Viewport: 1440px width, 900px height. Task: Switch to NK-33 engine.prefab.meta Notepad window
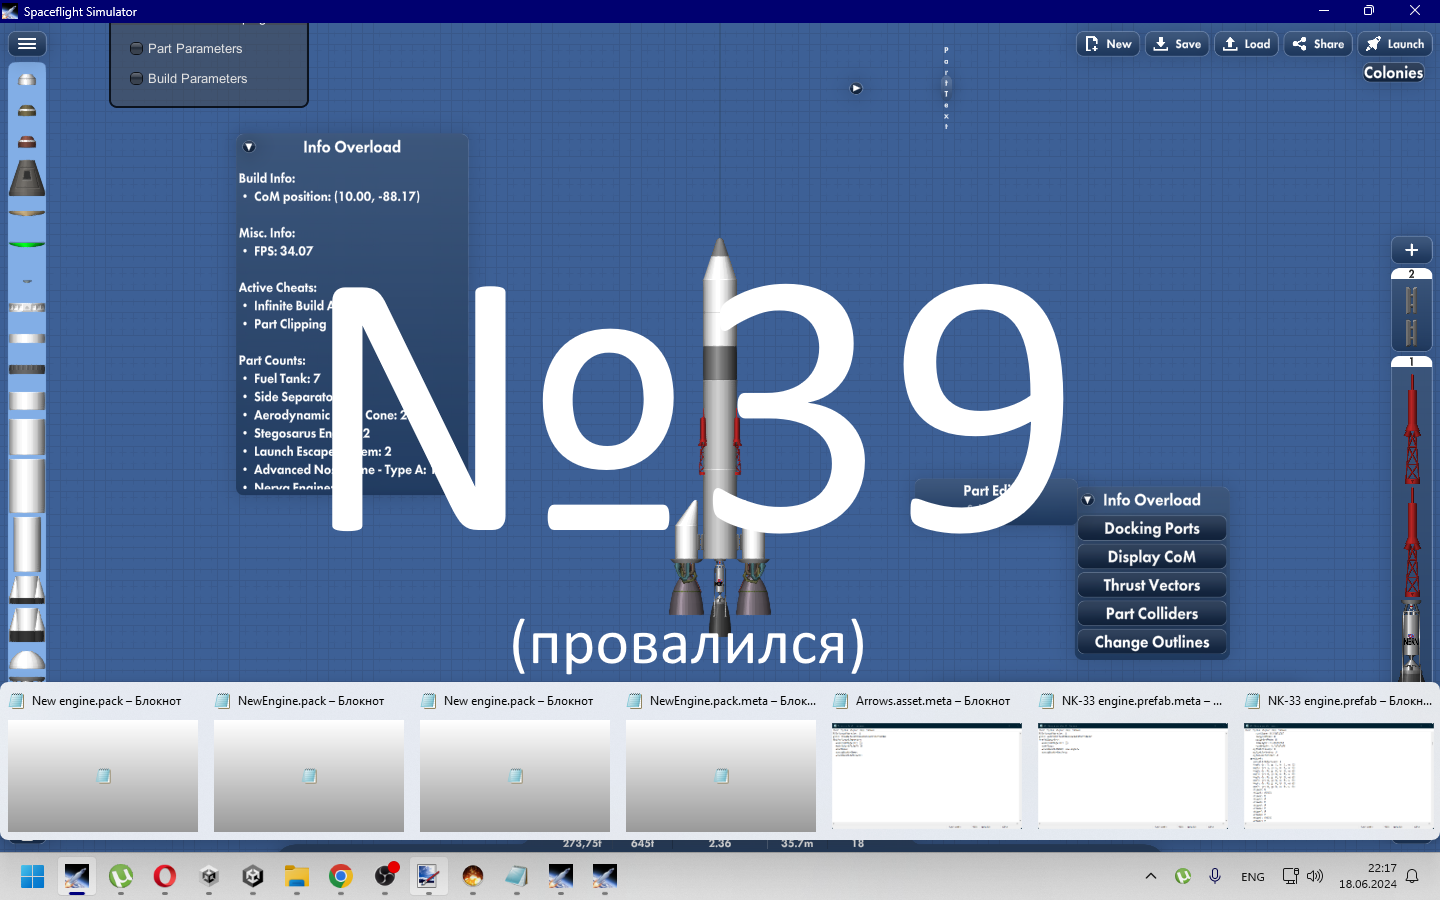[x=1133, y=762]
